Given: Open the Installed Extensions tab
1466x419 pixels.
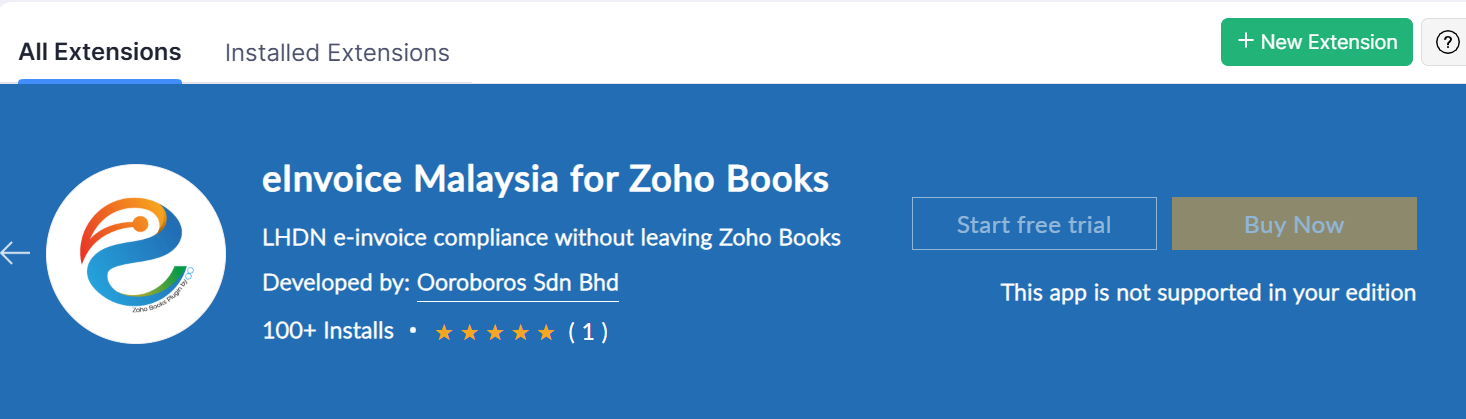Looking at the screenshot, I should coord(337,52).
